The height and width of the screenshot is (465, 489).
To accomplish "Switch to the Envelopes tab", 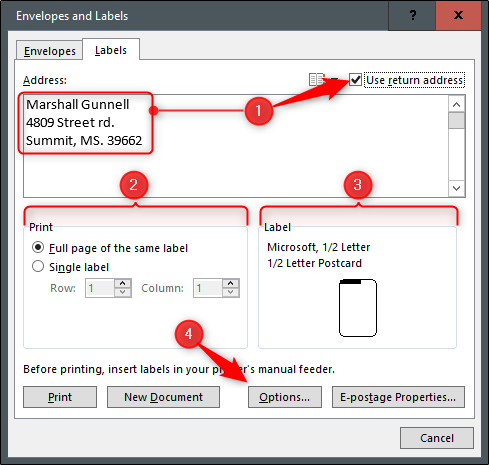I will 50,51.
